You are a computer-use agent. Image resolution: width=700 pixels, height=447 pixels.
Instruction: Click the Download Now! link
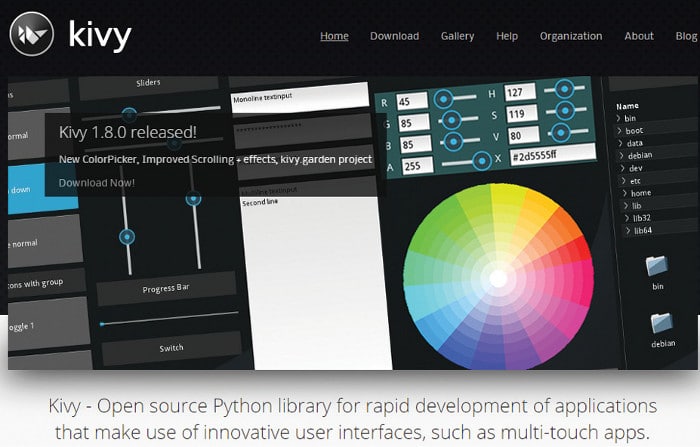point(96,183)
